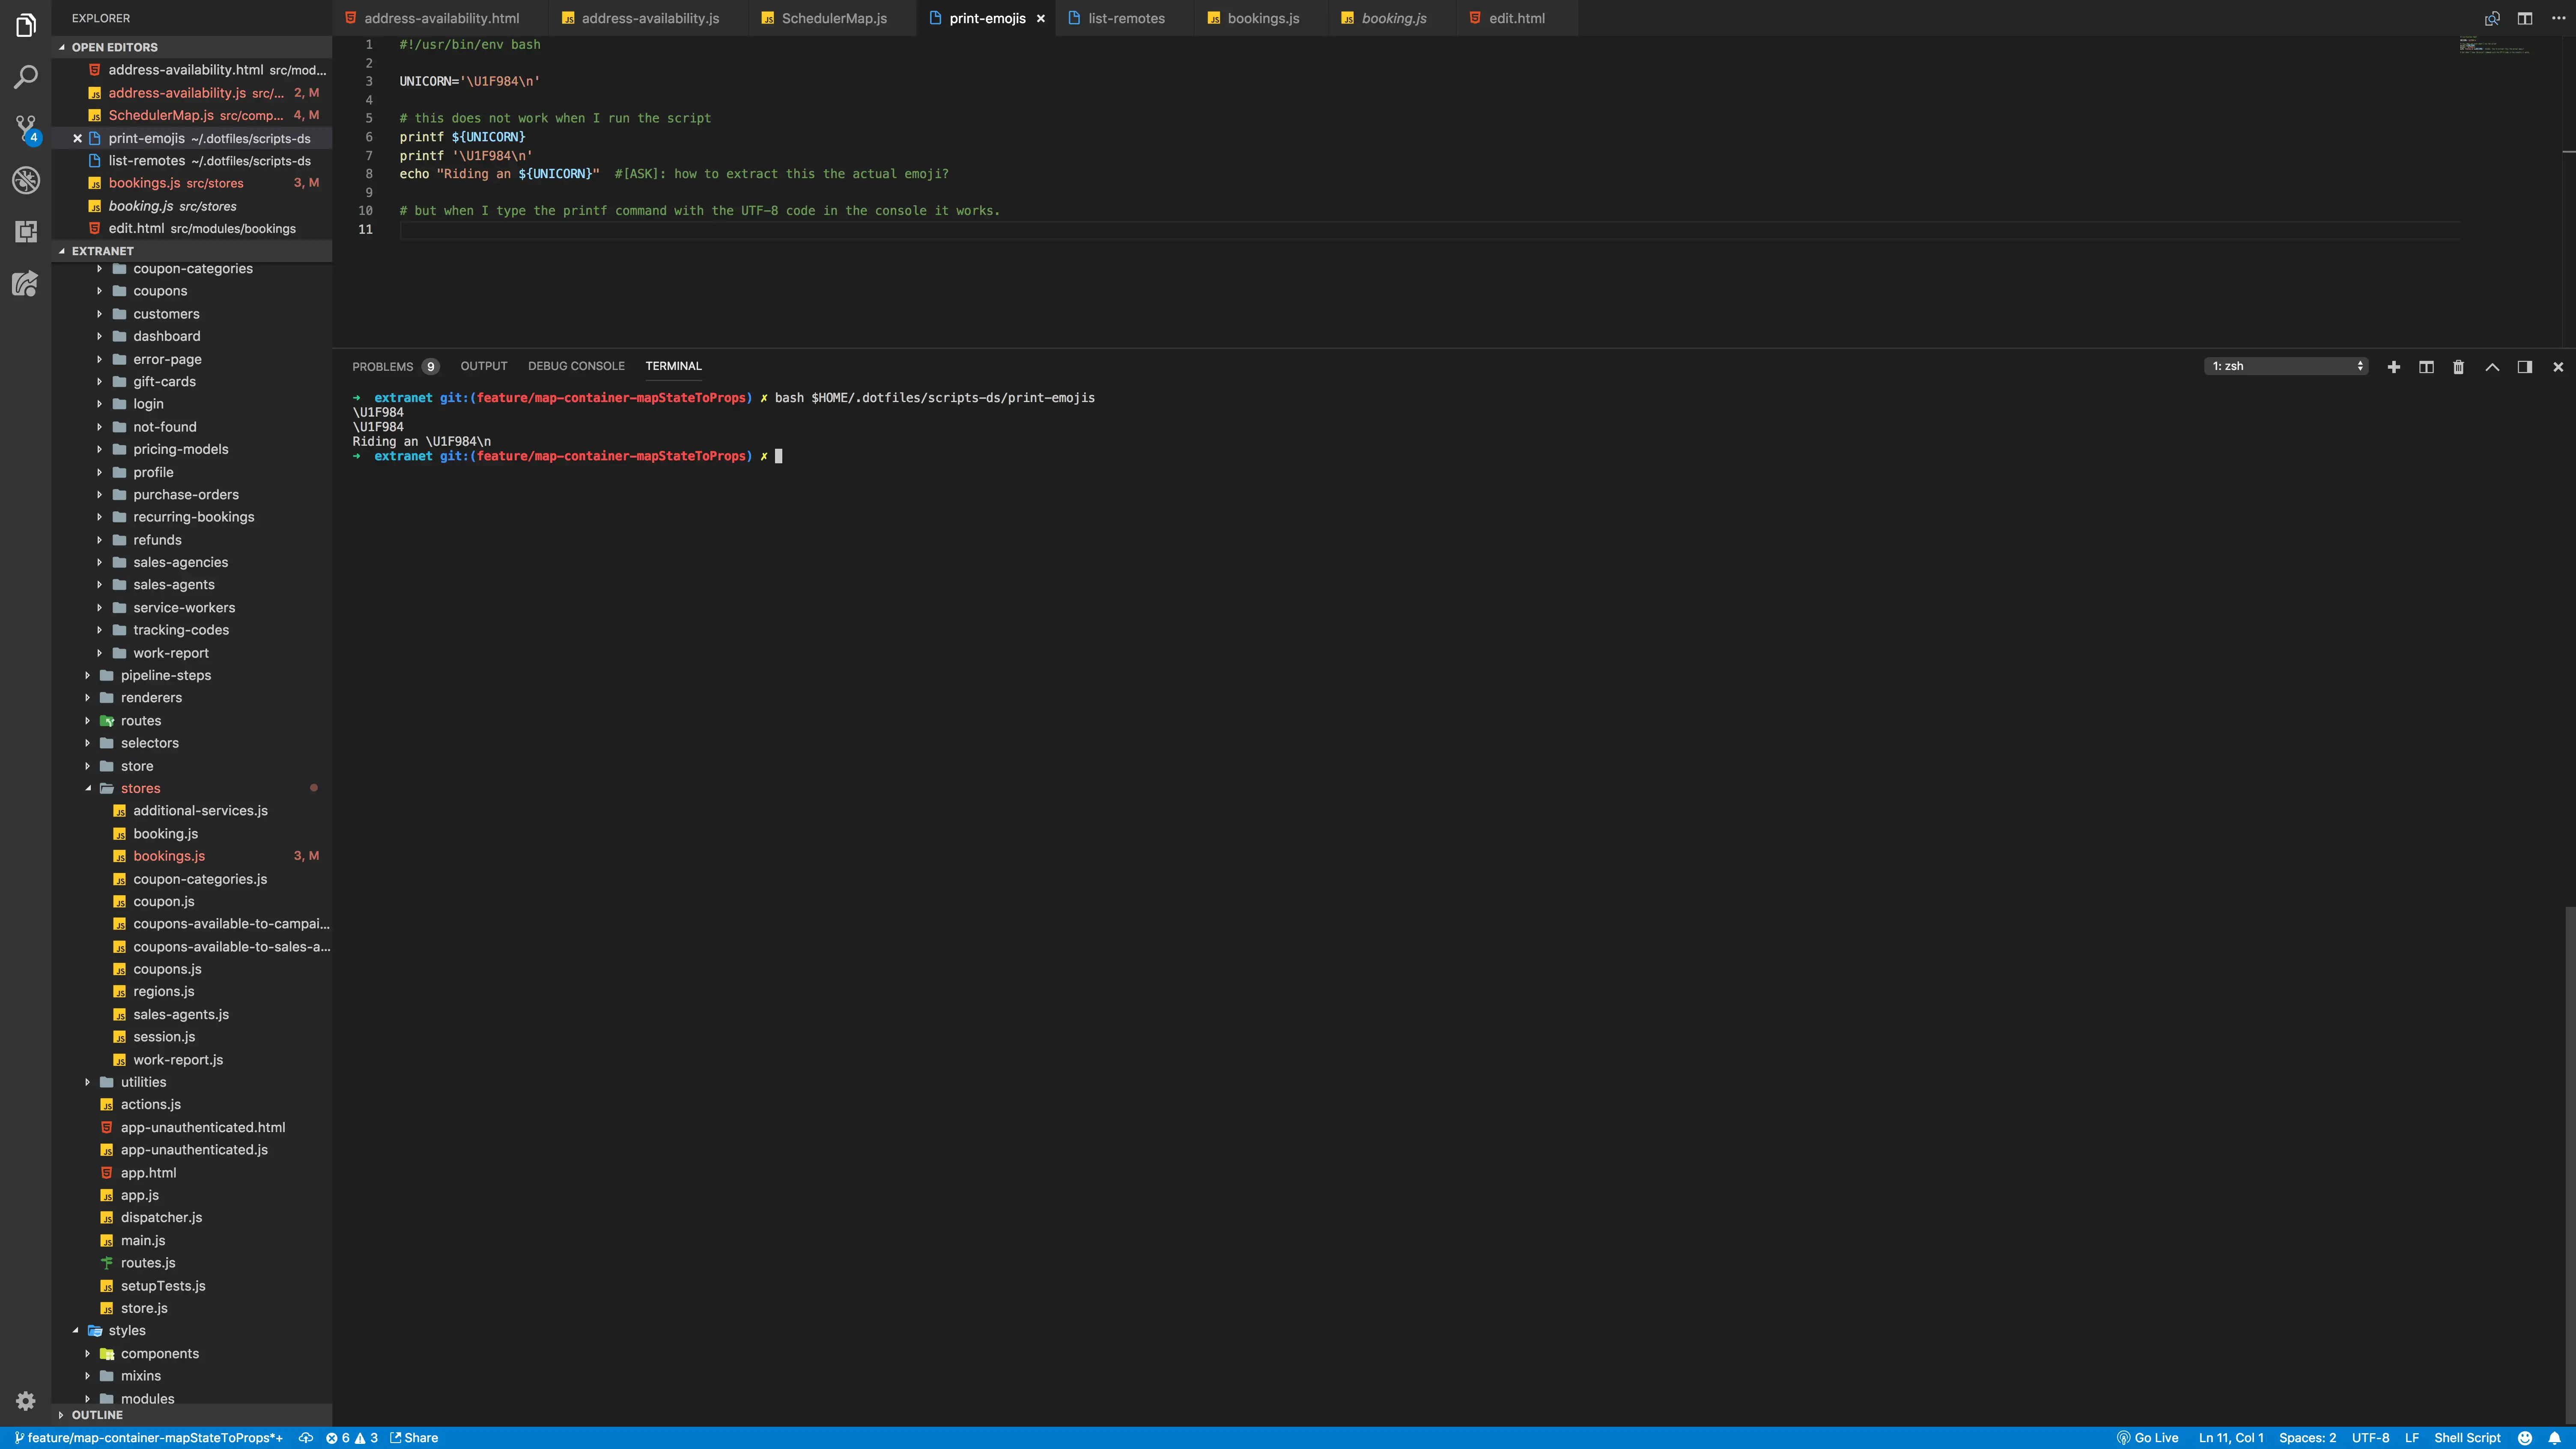Create a new terminal with plus icon

tap(2394, 367)
